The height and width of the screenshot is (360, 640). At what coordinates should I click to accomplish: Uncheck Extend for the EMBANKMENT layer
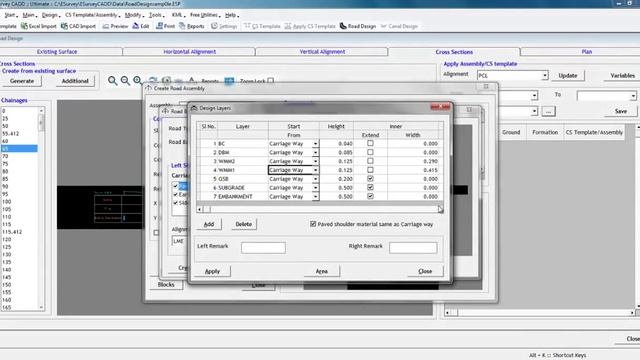click(370, 196)
